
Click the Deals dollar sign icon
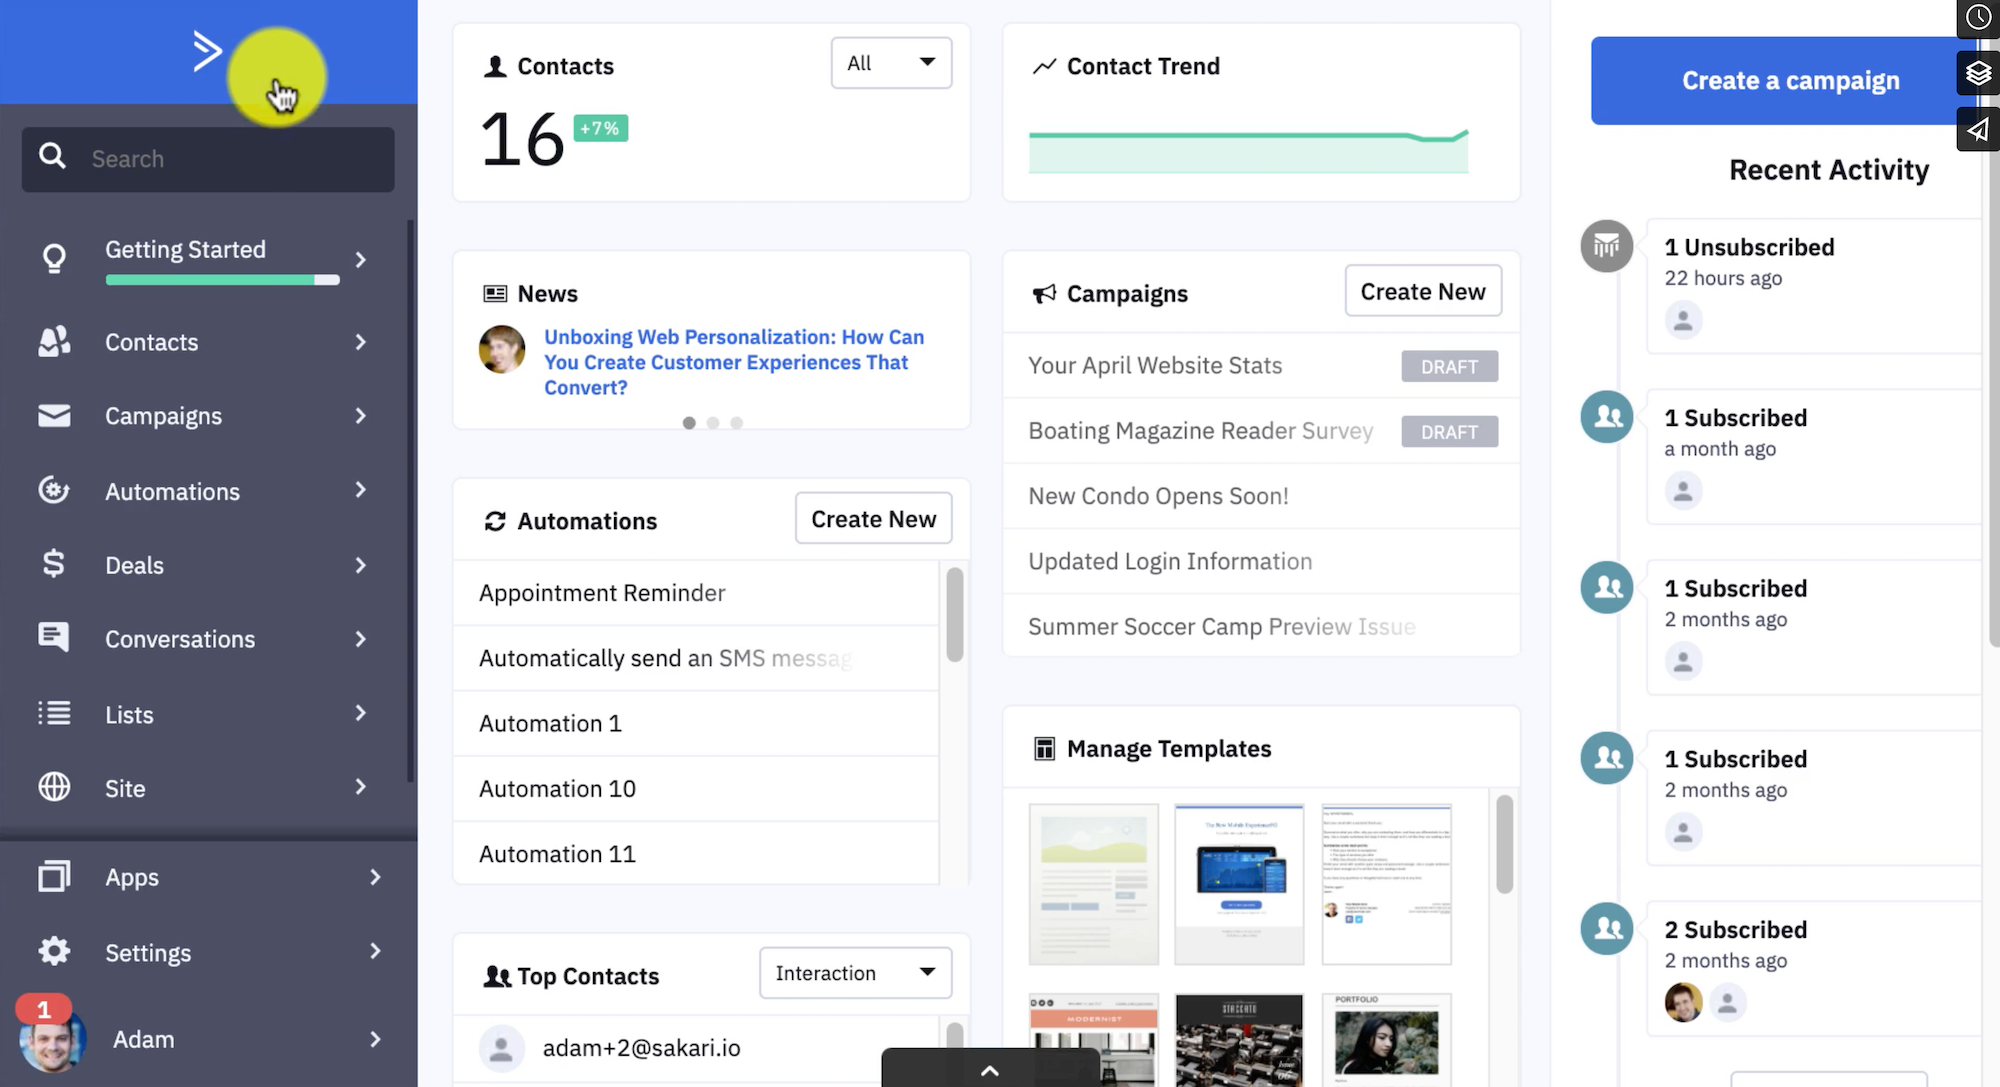click(54, 565)
